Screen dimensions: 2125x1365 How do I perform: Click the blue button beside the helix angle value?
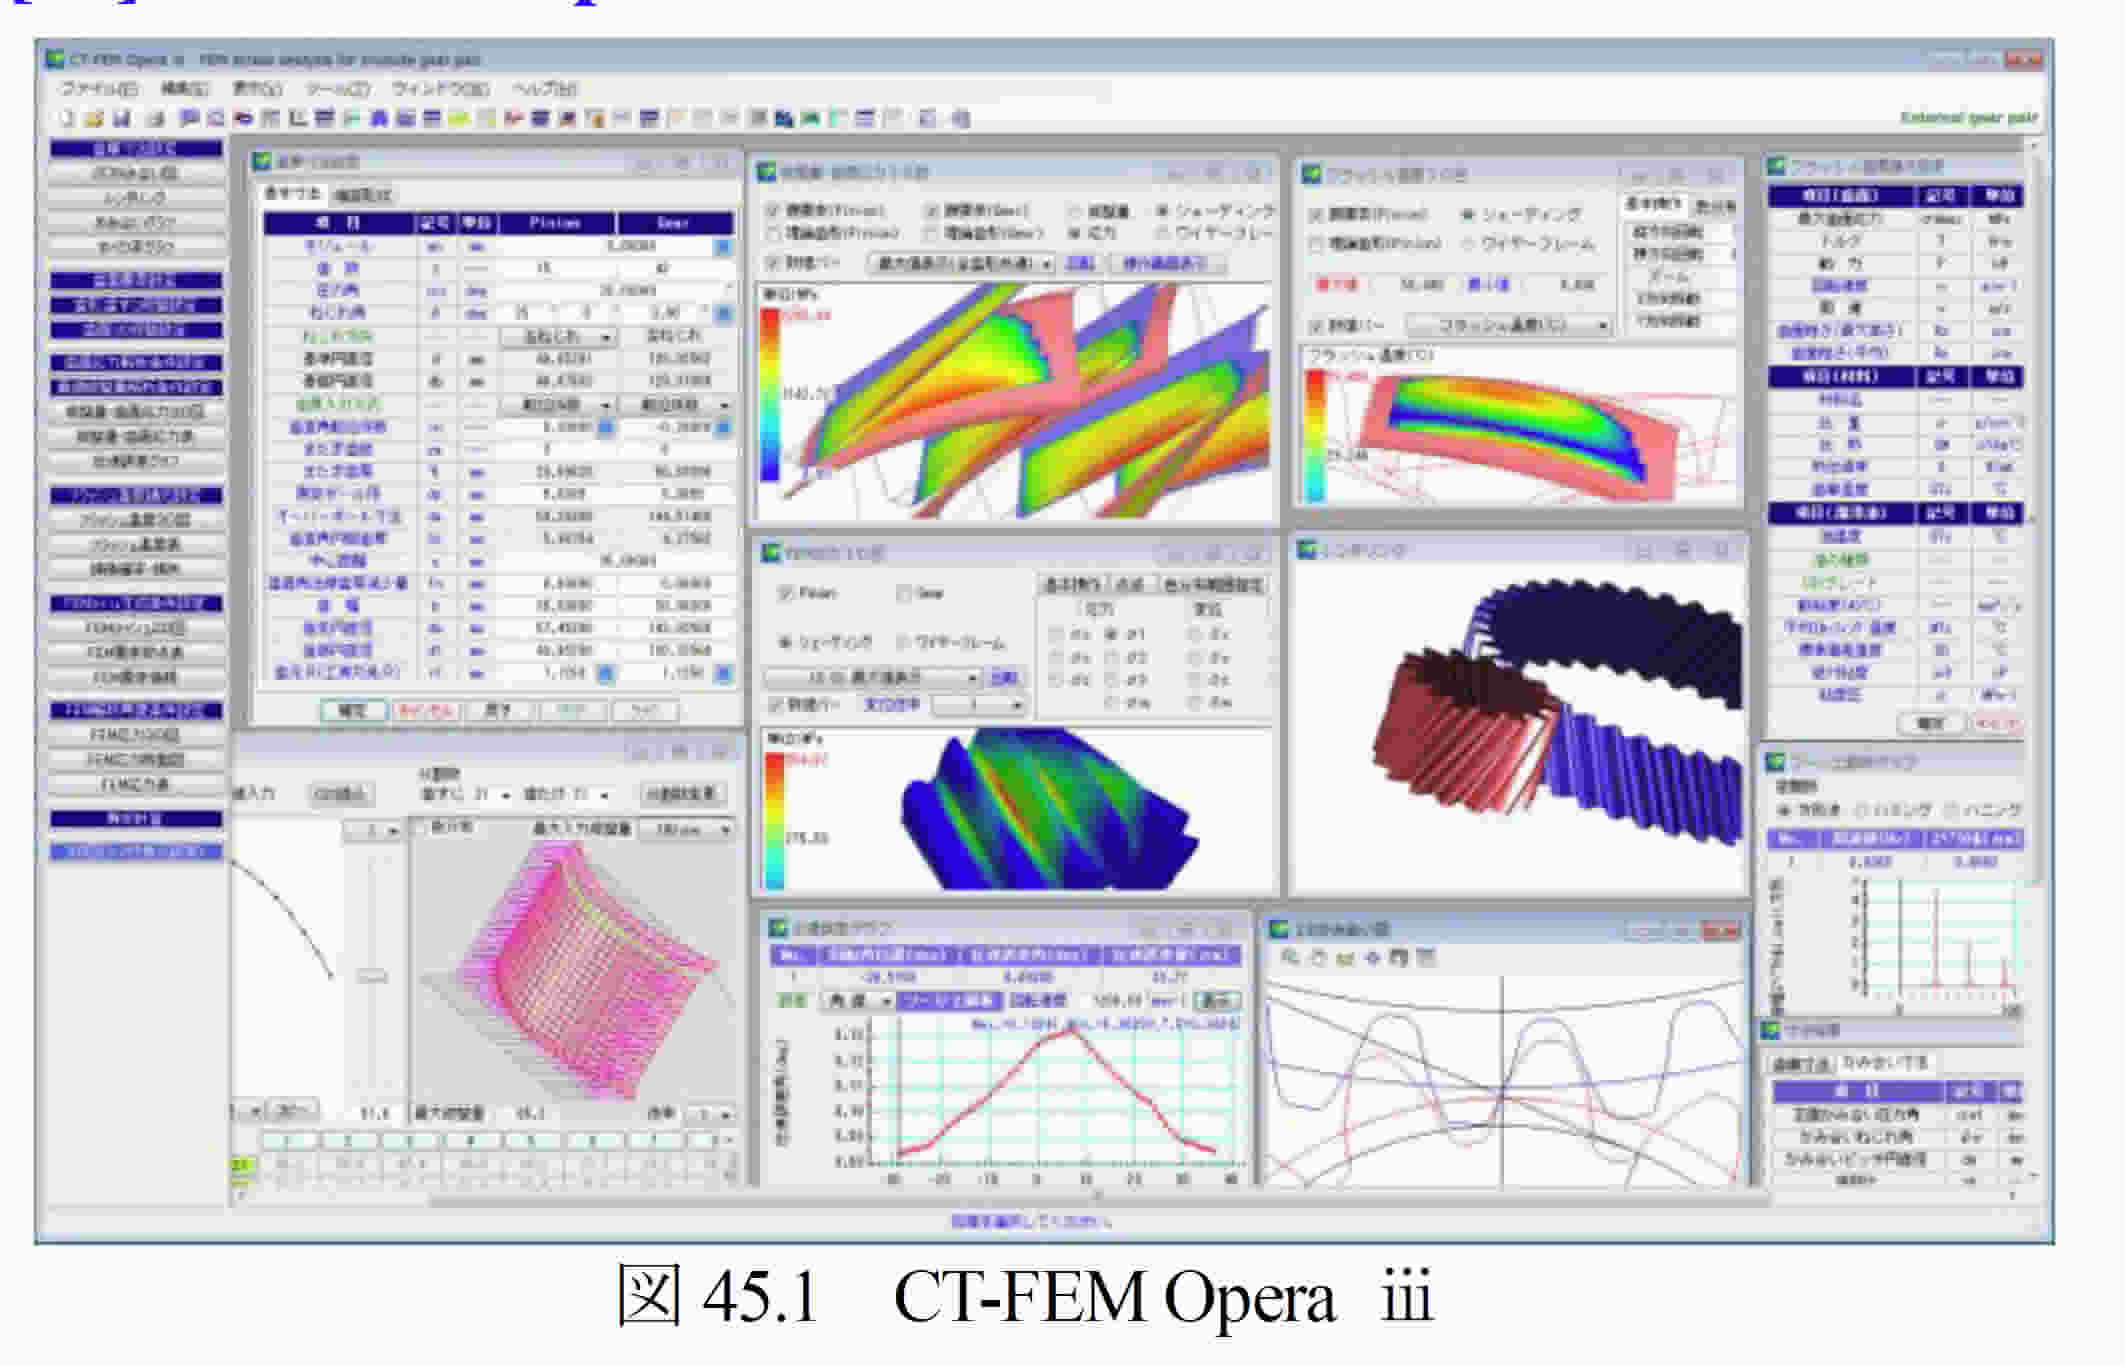point(722,313)
